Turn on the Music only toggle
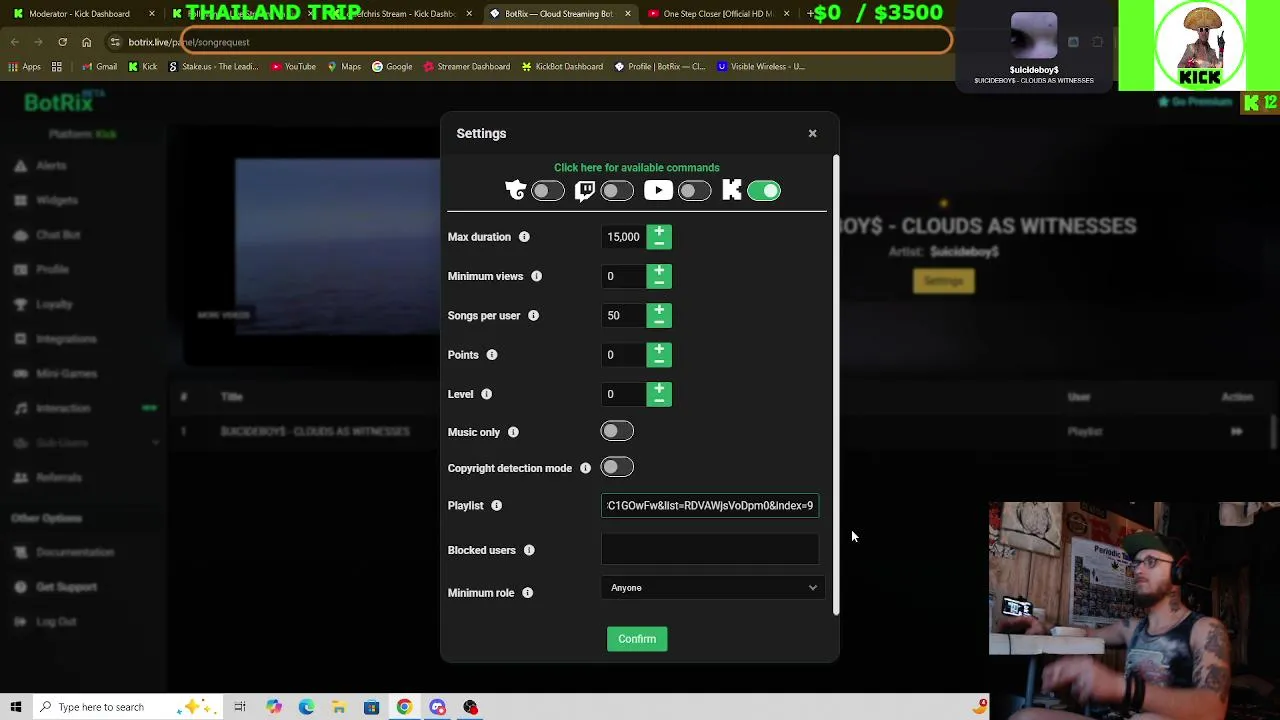1280x720 pixels. click(617, 431)
